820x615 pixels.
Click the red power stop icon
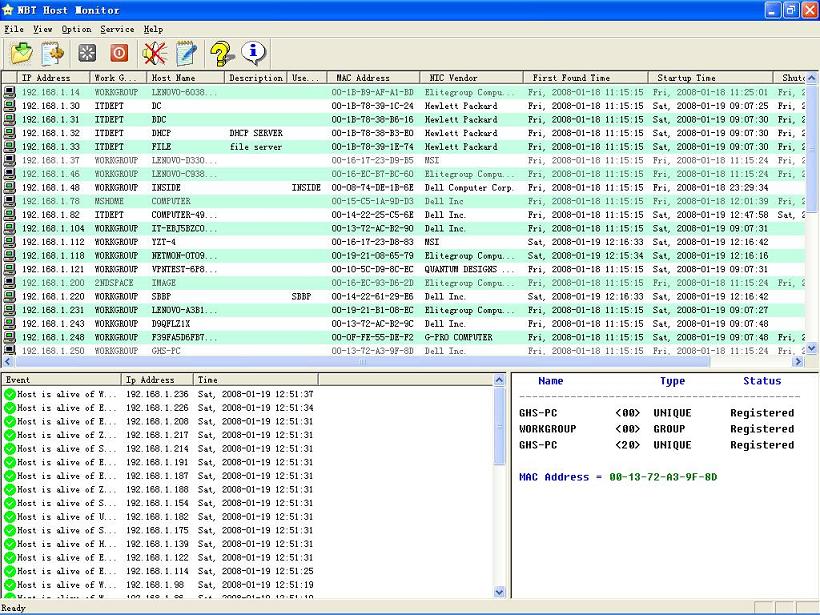tap(119, 53)
